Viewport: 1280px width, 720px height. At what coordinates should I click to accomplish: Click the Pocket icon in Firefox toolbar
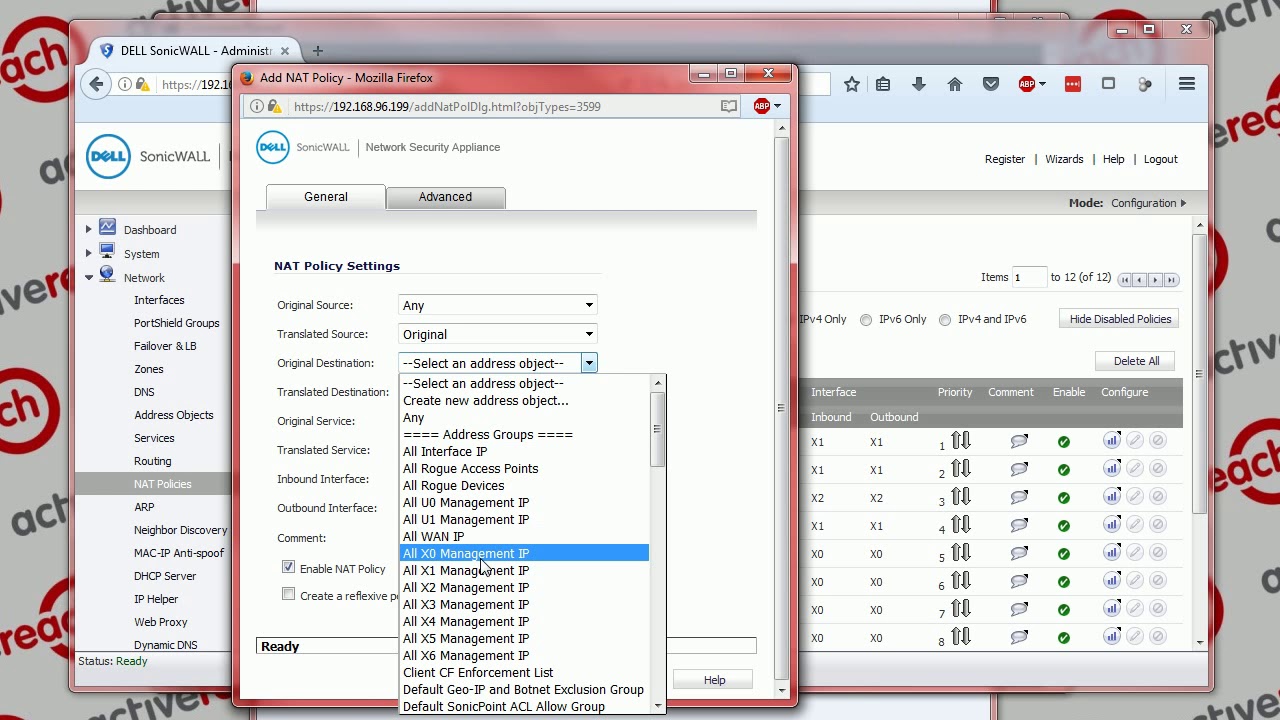(x=991, y=85)
